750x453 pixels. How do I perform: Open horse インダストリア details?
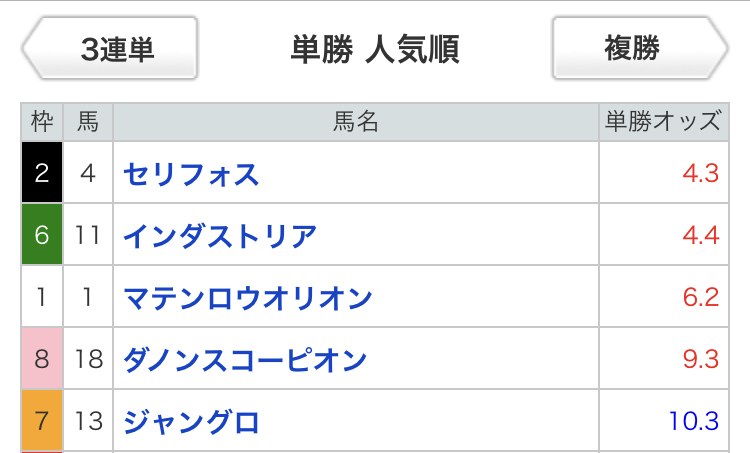pyautogui.click(x=220, y=236)
